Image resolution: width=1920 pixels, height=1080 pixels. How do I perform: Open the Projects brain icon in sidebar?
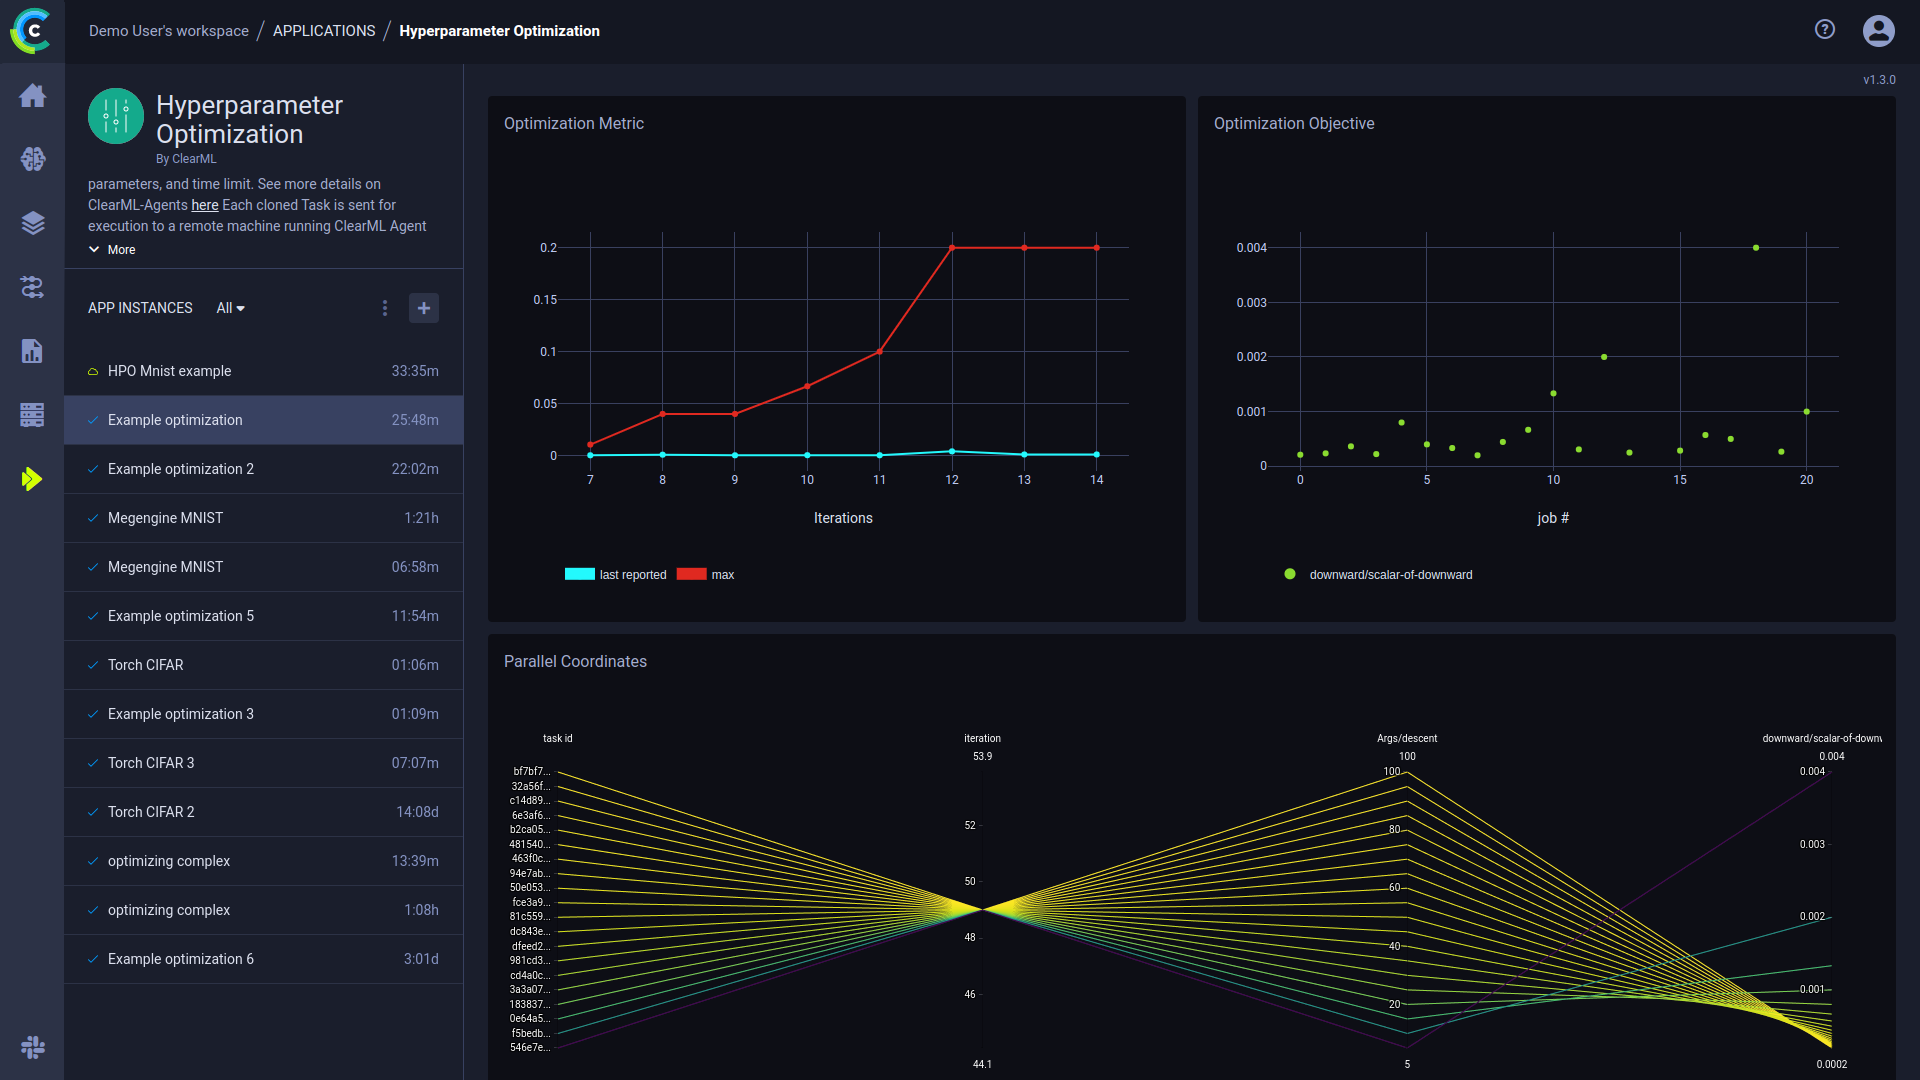pos(32,159)
